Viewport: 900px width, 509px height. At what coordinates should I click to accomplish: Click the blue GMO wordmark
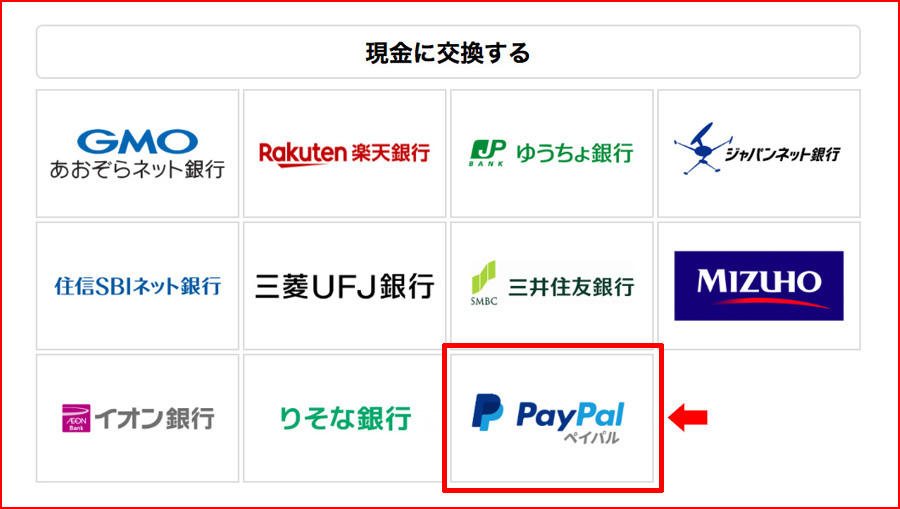[137, 142]
